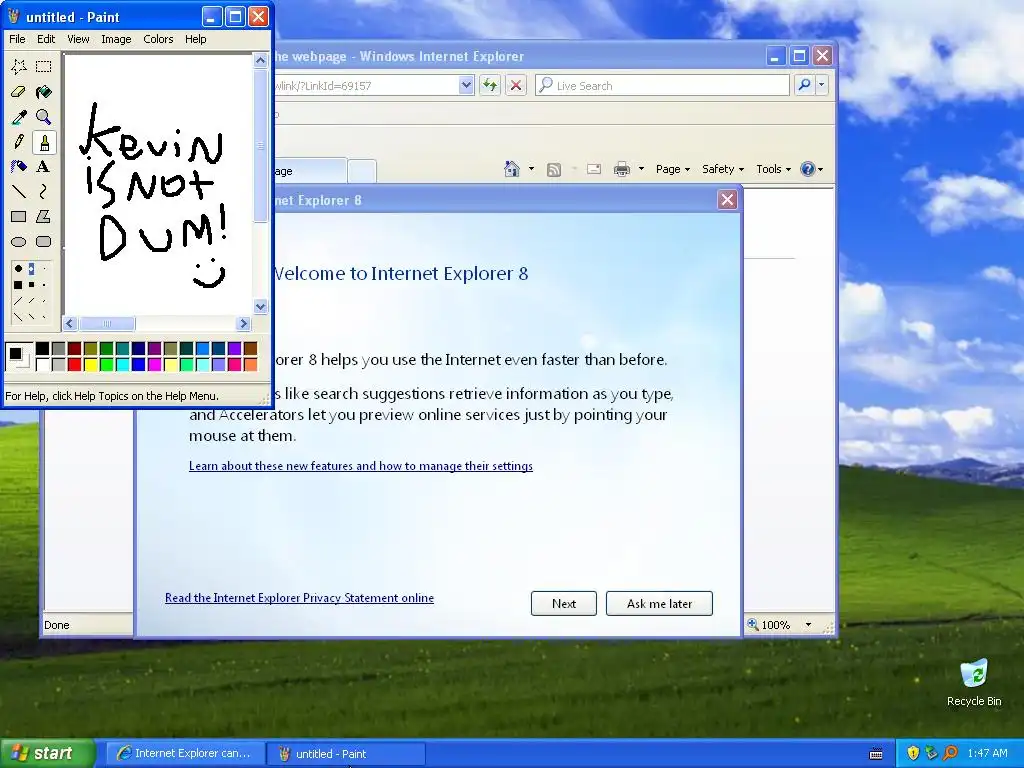Select the yellow color swatch in palette

point(90,364)
